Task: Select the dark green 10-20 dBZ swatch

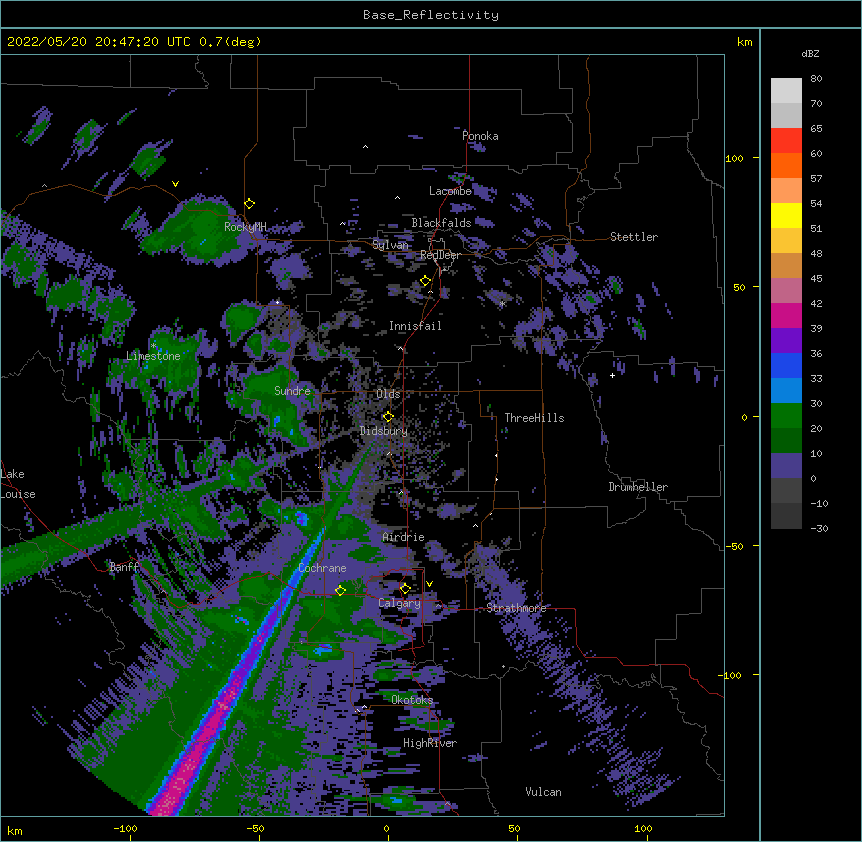Action: [786, 441]
